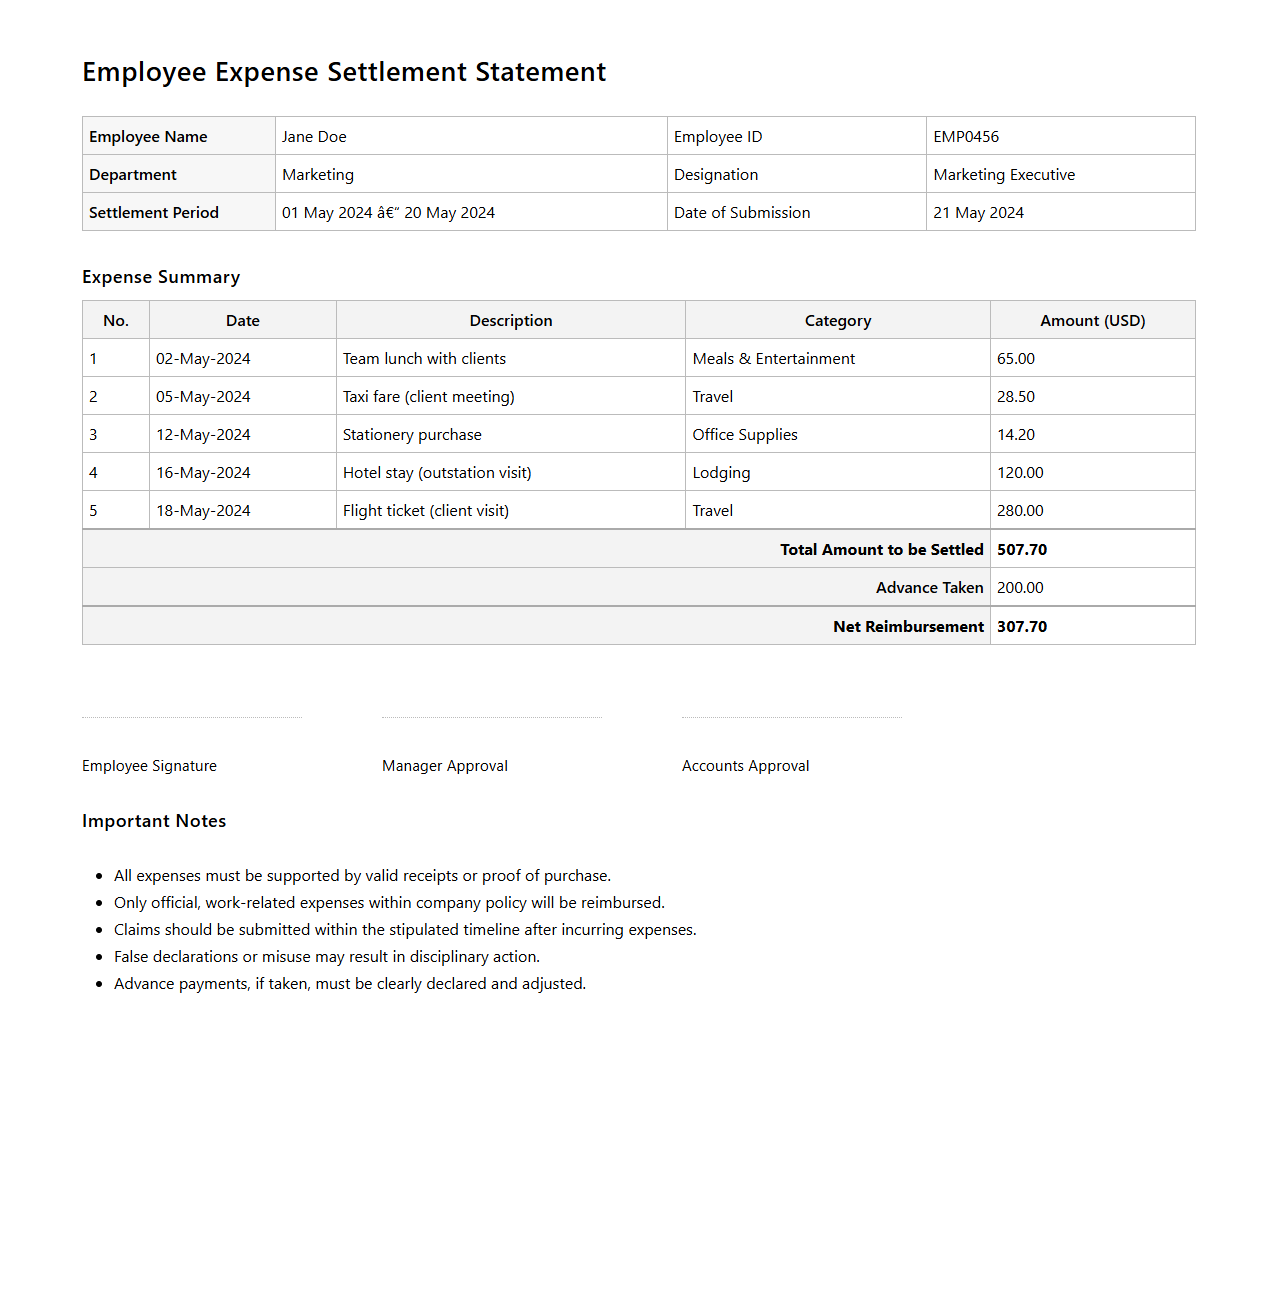Click the EMP0456 employee ID value
This screenshot has width=1278, height=1300.
(966, 137)
